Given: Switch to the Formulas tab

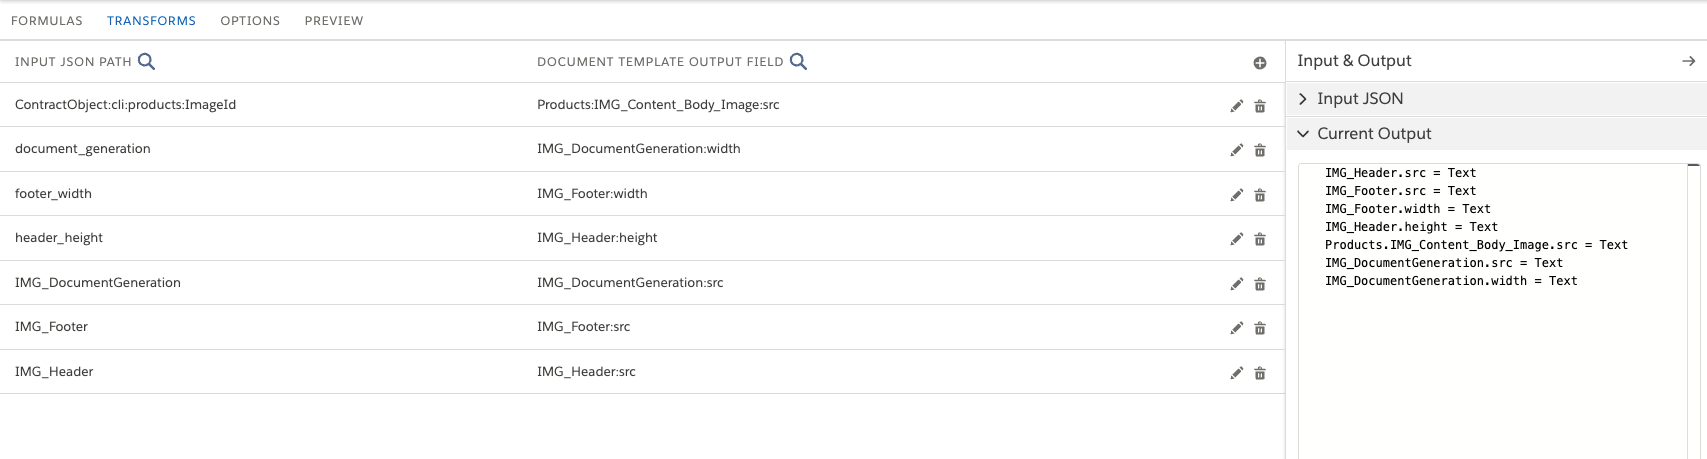Looking at the screenshot, I should 47,21.
